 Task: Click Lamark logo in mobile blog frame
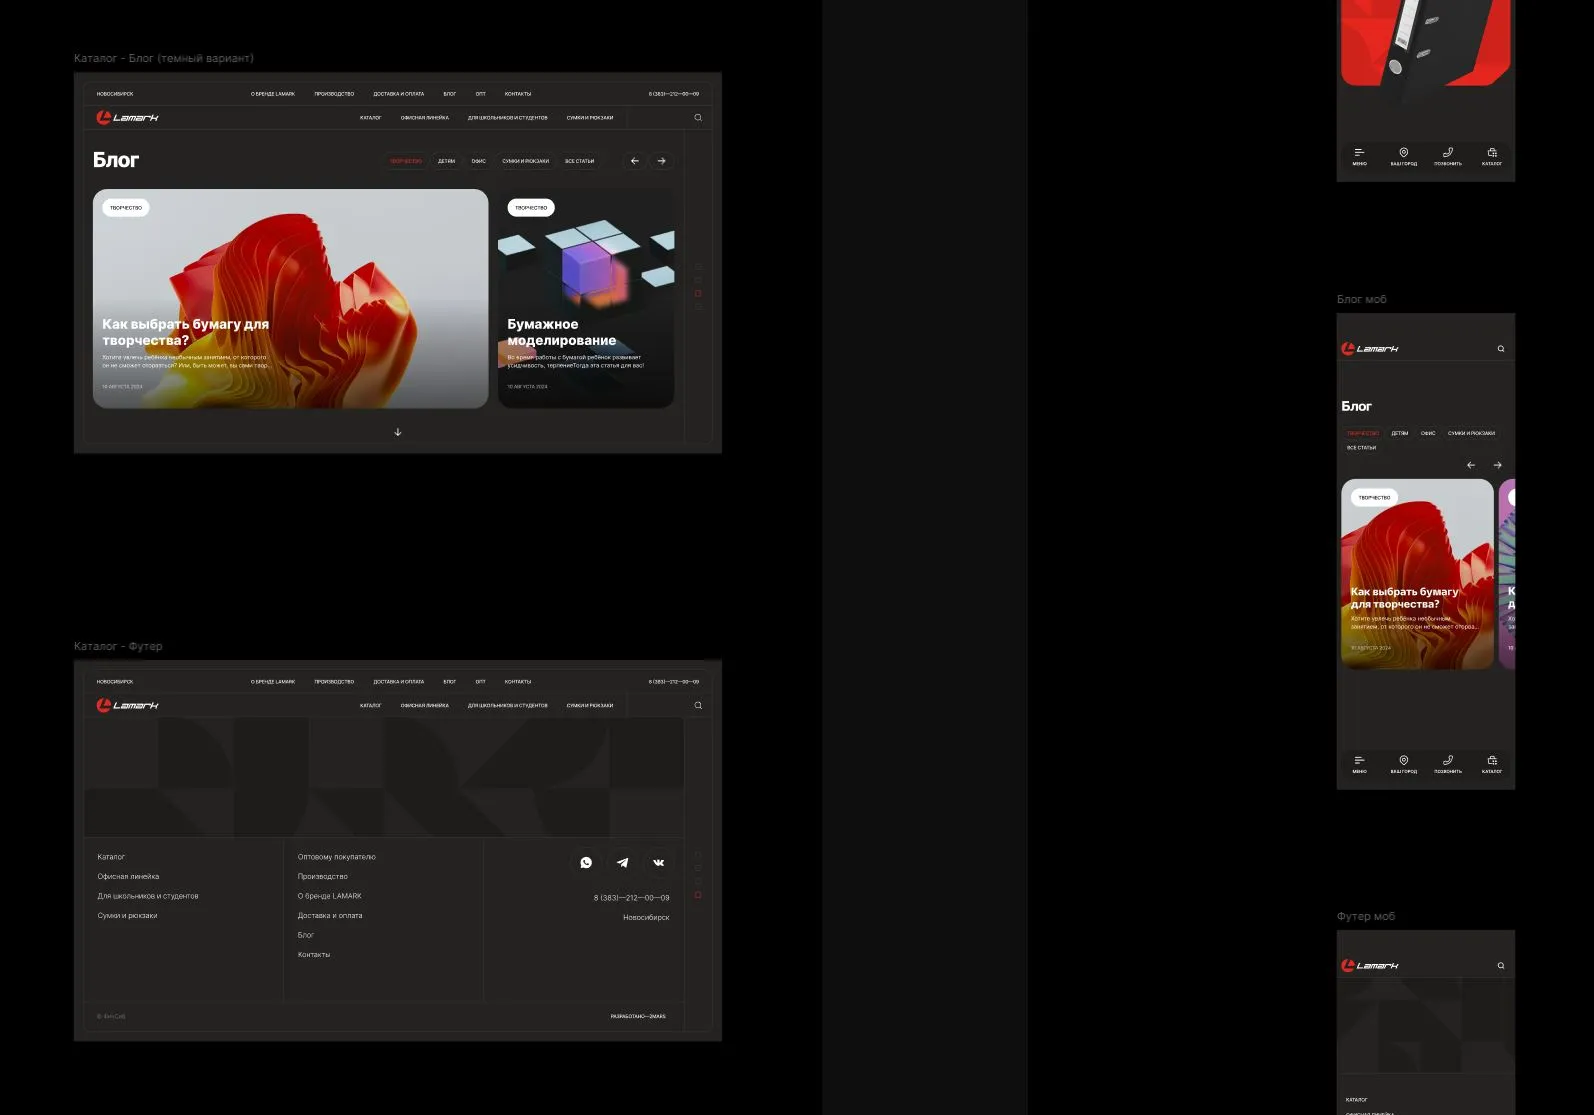[x=1369, y=349]
